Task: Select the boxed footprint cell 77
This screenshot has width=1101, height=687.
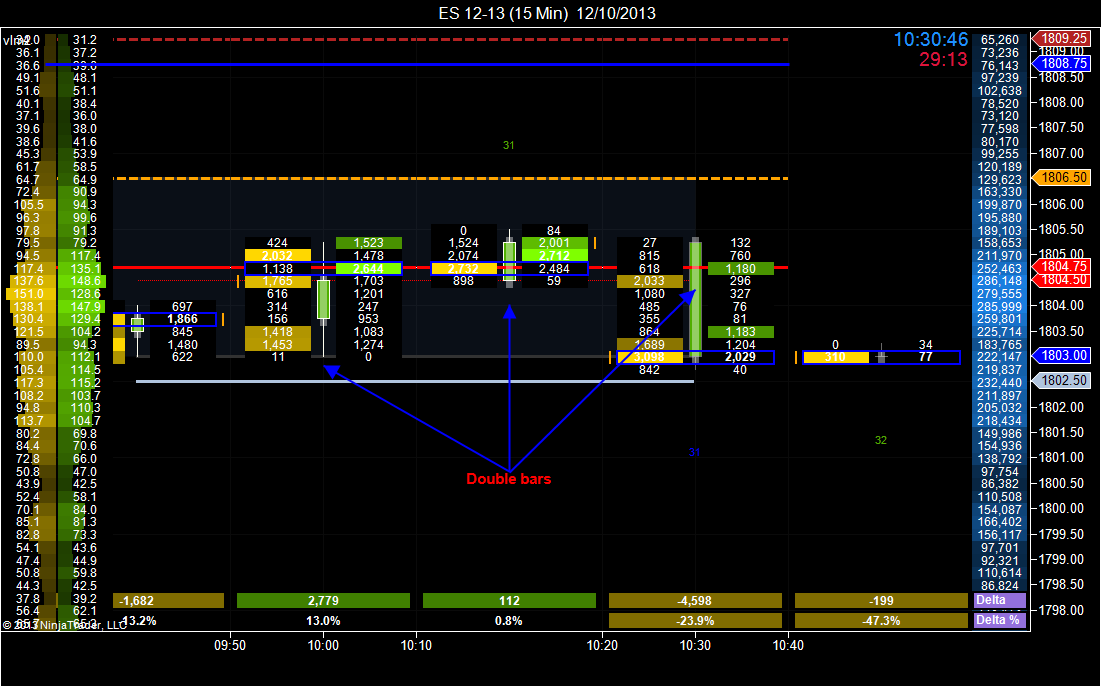Action: point(926,357)
